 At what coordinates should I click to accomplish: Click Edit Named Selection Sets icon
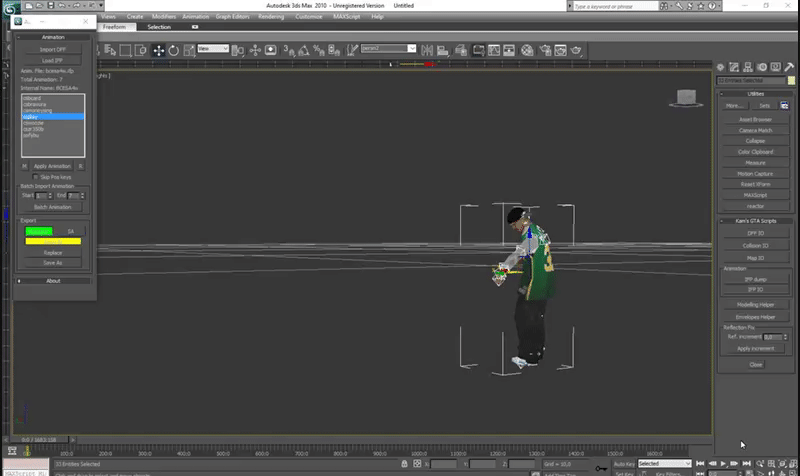352,50
